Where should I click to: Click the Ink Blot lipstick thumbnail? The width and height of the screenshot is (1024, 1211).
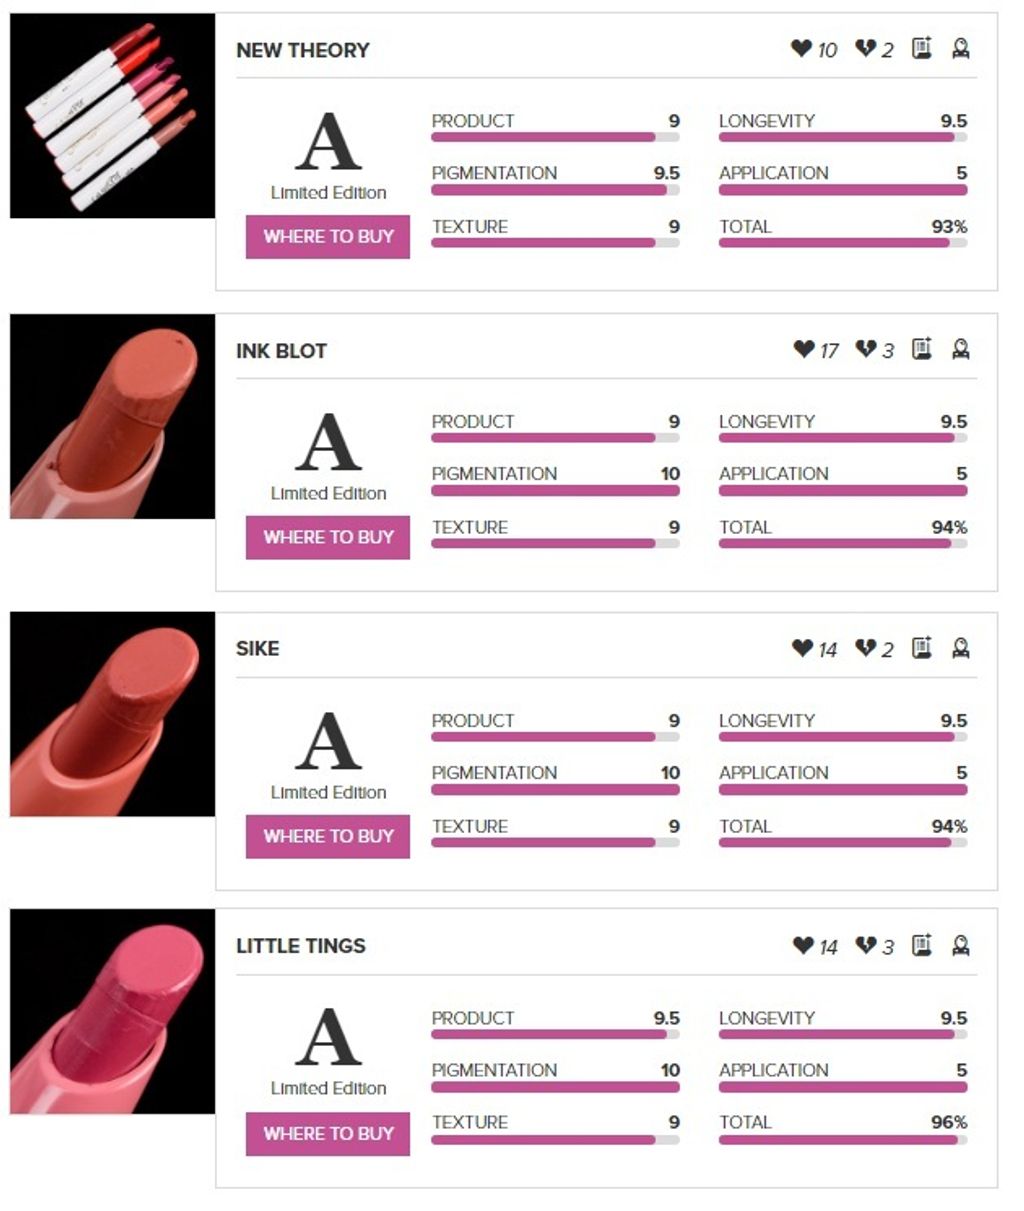point(112,416)
